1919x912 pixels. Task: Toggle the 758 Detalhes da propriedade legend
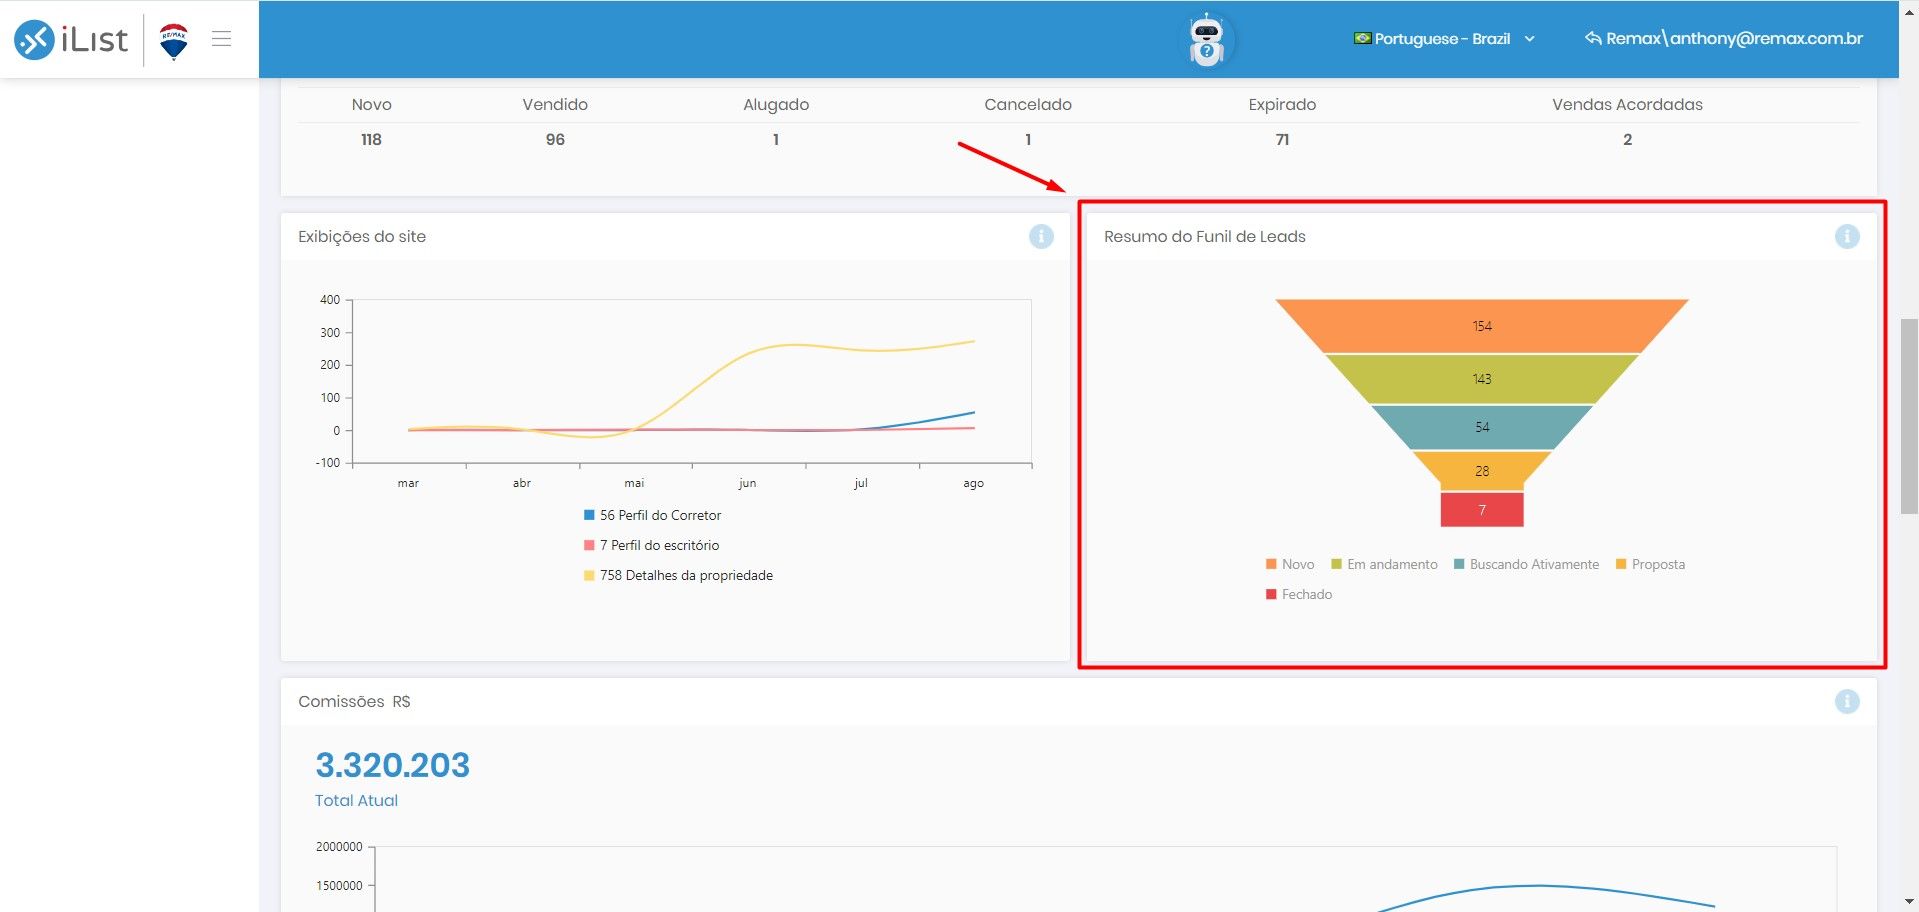(x=678, y=575)
